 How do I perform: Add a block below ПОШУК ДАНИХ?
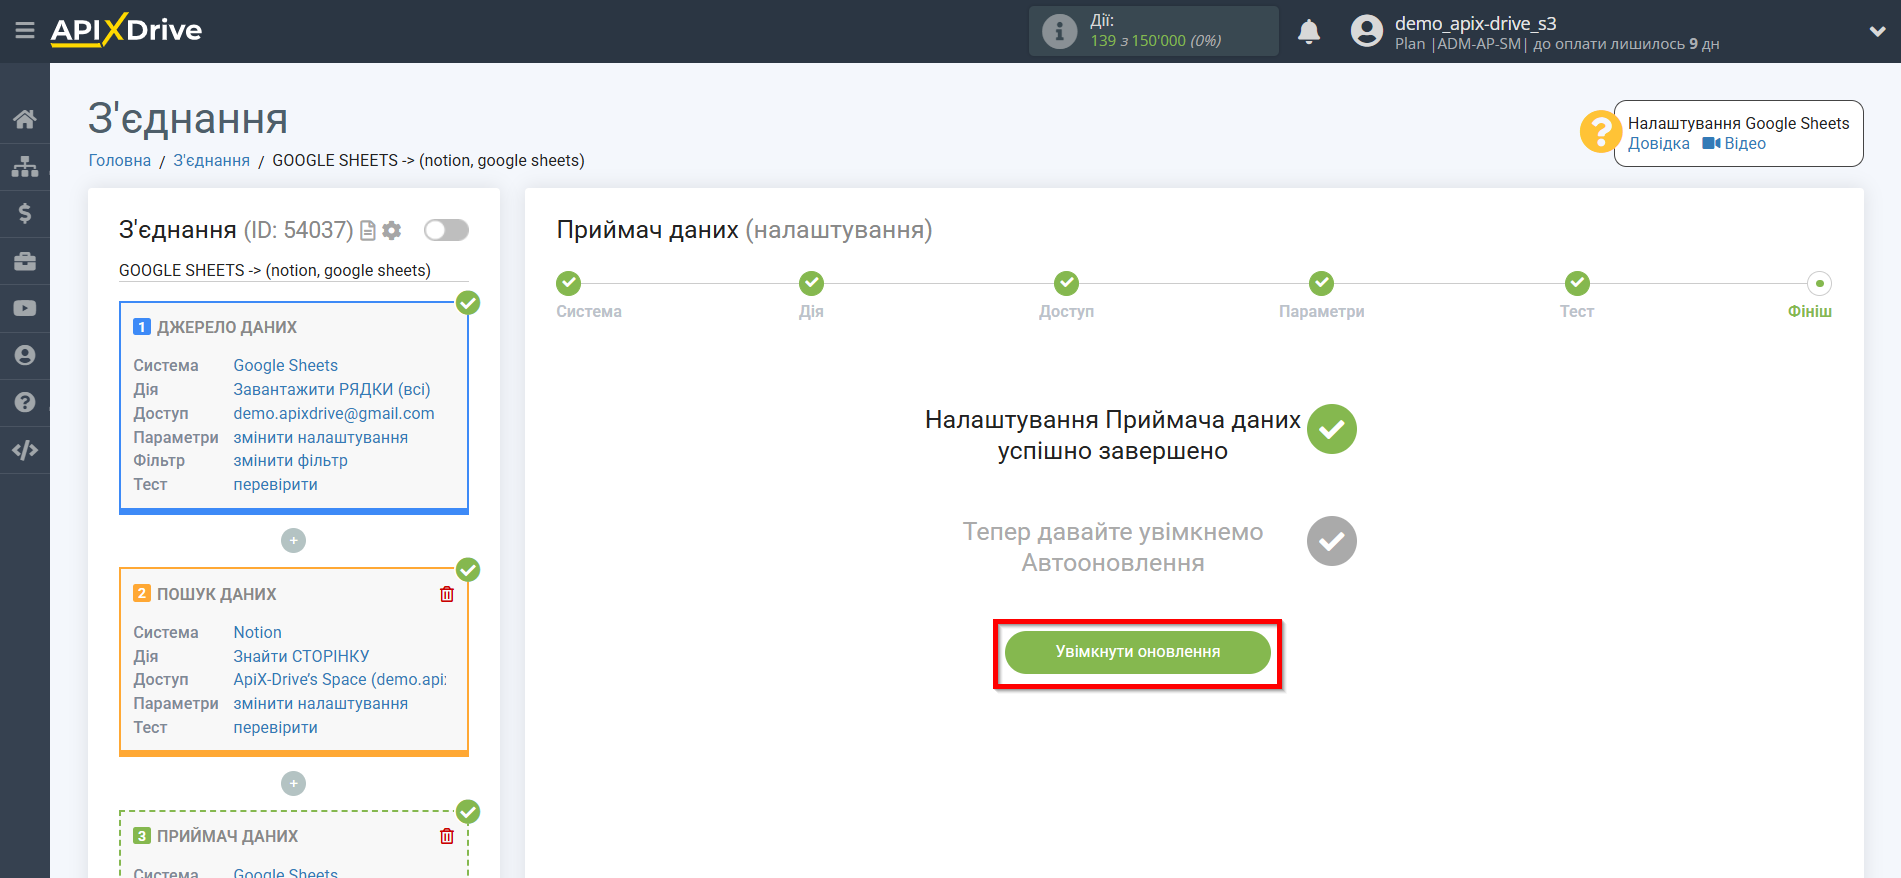click(293, 783)
